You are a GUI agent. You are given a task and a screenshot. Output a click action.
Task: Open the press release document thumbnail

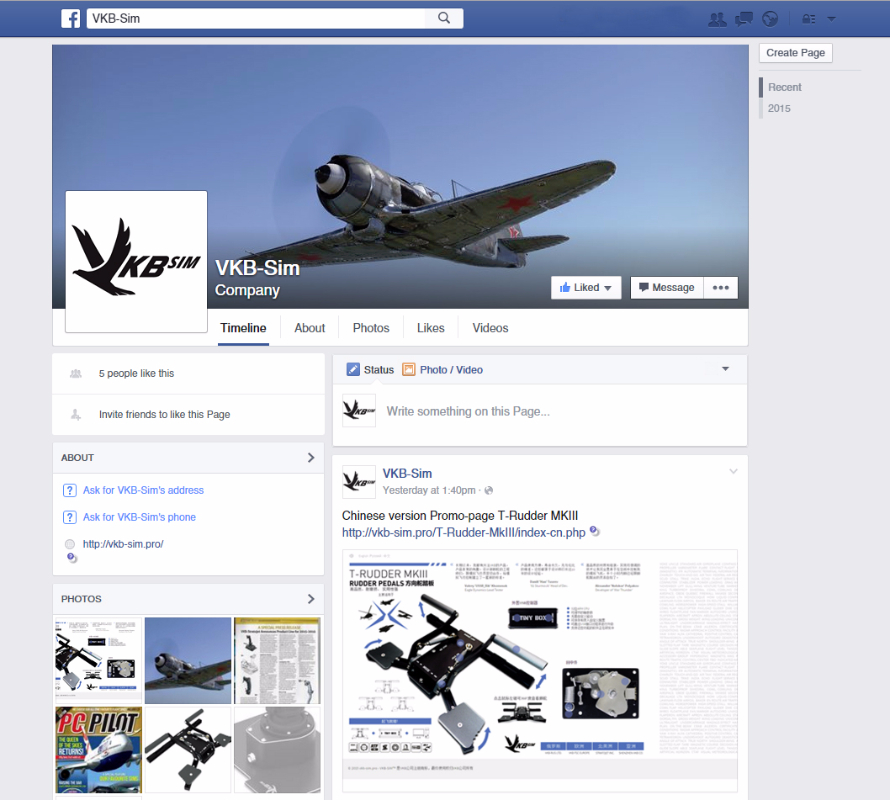pos(278,660)
